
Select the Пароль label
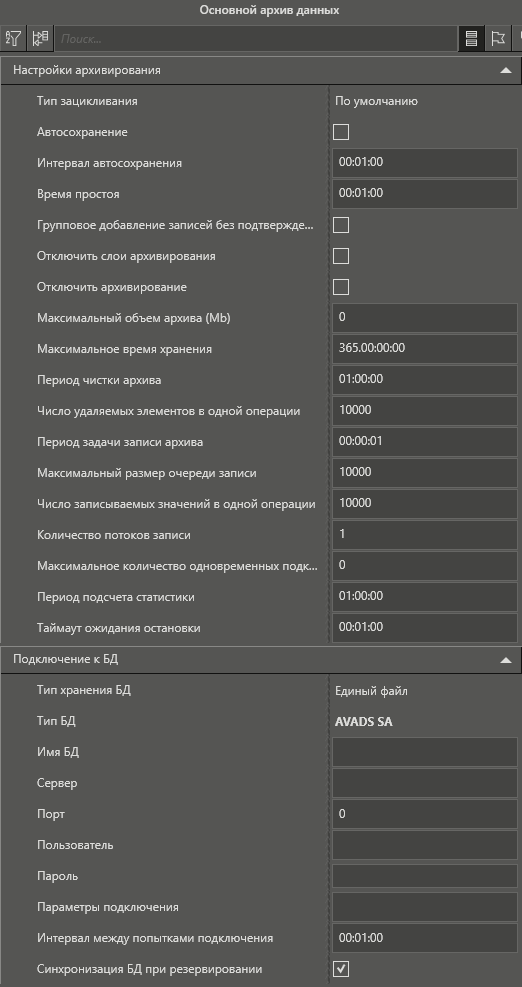click(x=57, y=876)
